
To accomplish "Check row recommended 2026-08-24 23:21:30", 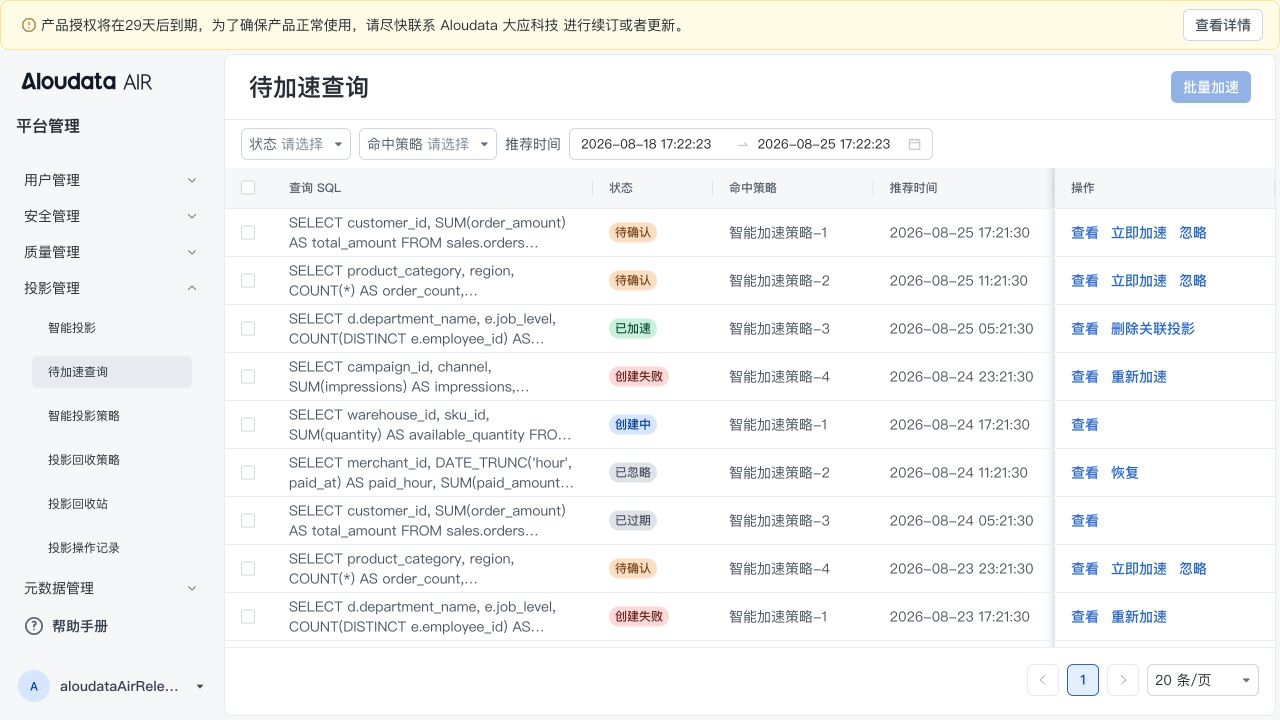I will tap(248, 376).
